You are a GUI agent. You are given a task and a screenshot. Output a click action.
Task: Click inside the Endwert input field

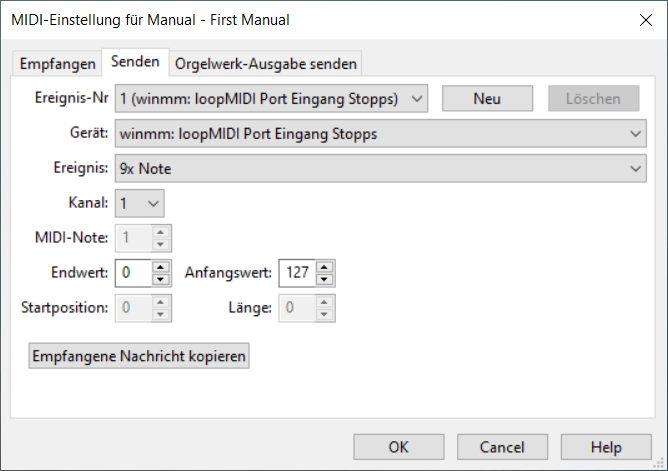click(x=133, y=272)
